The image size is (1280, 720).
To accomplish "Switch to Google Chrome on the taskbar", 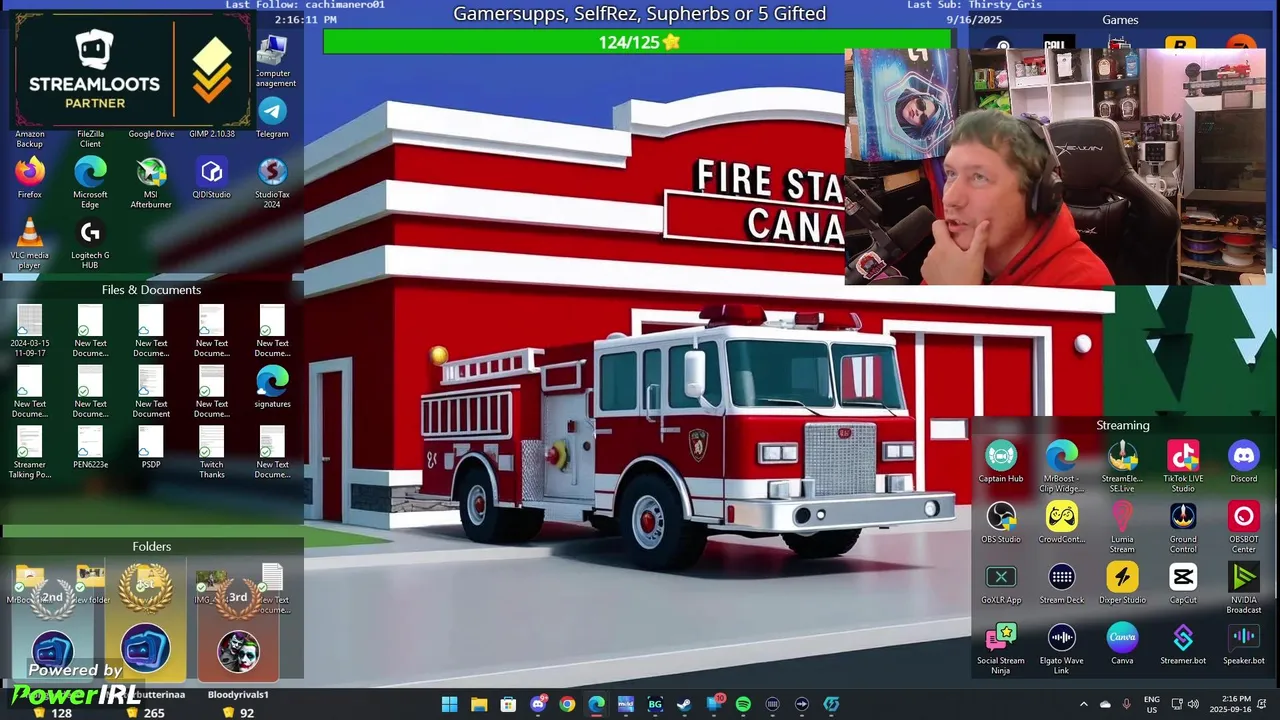I will (x=567, y=704).
